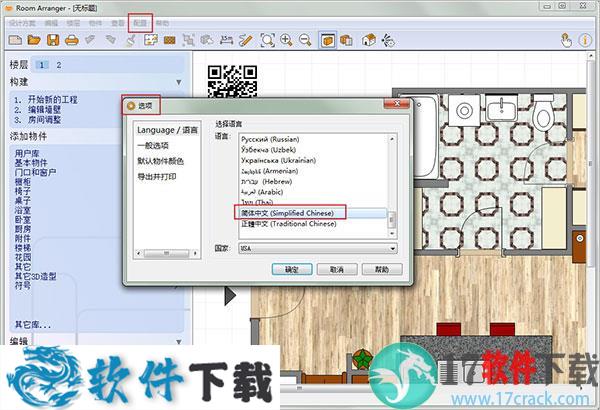Click the zoom out magnifier icon
Viewport: 600px width, 410px height.
[305, 40]
